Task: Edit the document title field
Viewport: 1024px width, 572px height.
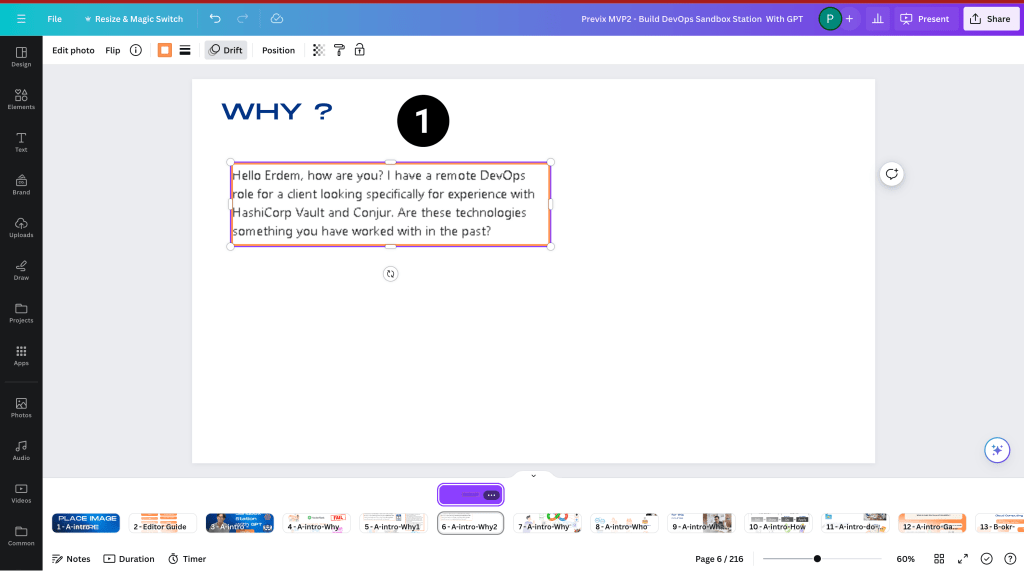Action: (x=692, y=19)
